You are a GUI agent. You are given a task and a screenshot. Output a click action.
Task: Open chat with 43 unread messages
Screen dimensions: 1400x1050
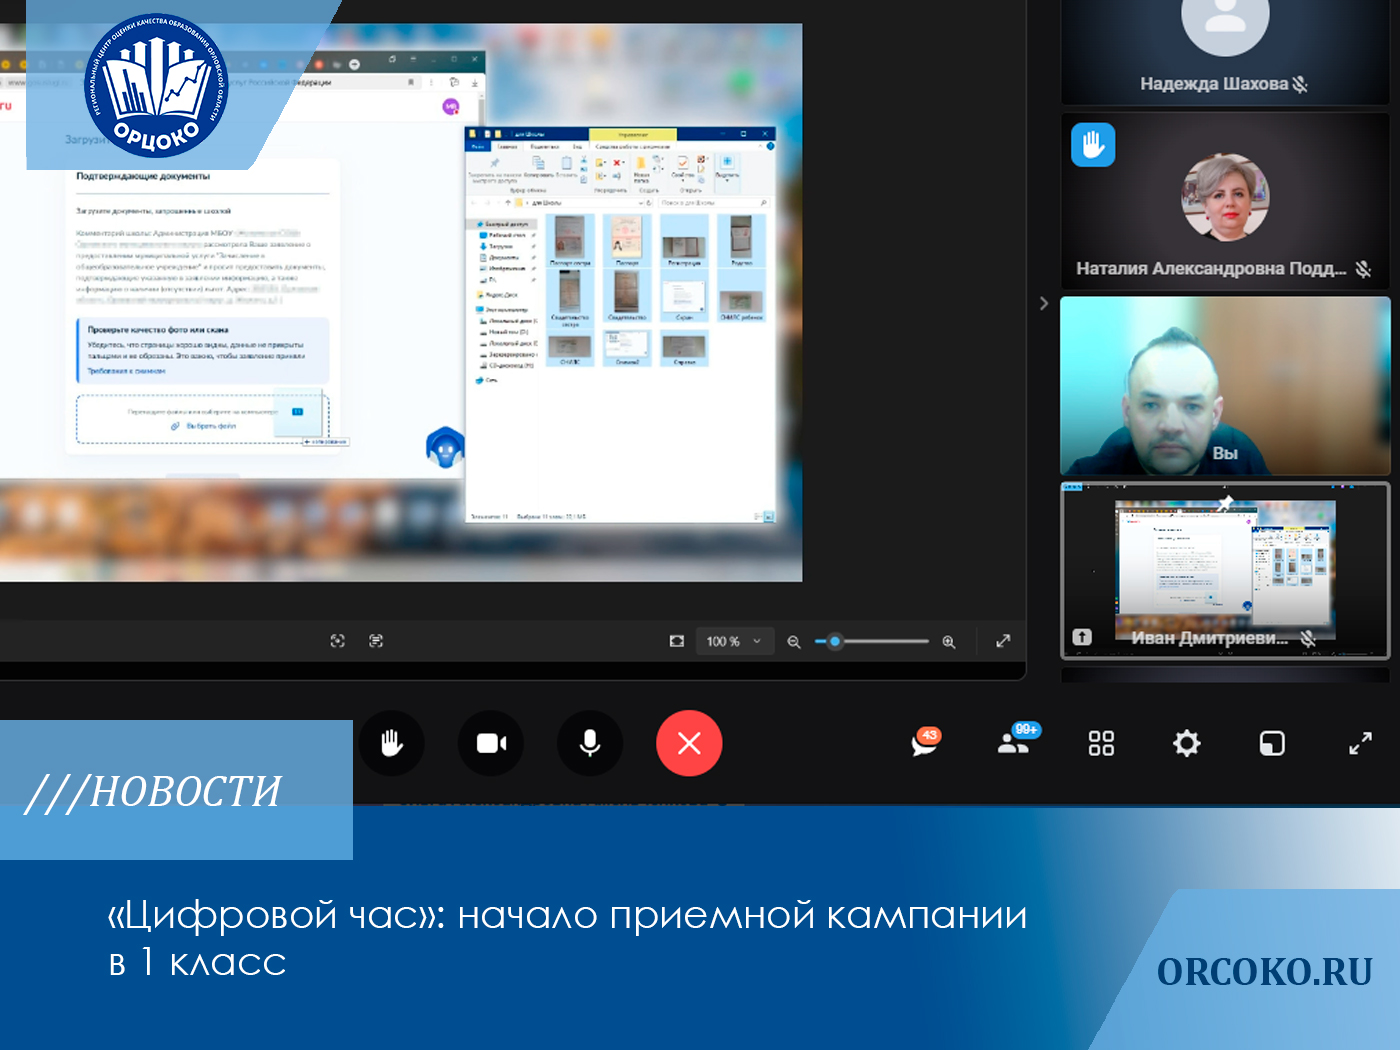pyautogui.click(x=925, y=743)
